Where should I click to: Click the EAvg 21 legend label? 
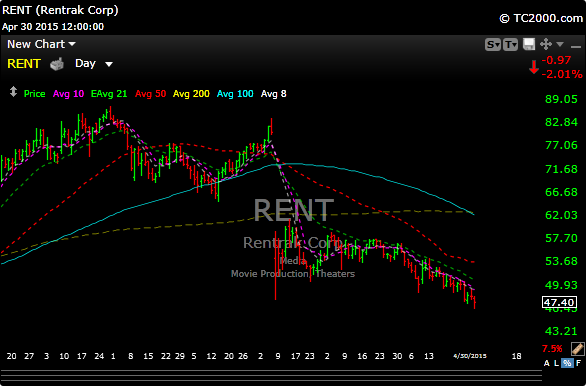tap(109, 94)
